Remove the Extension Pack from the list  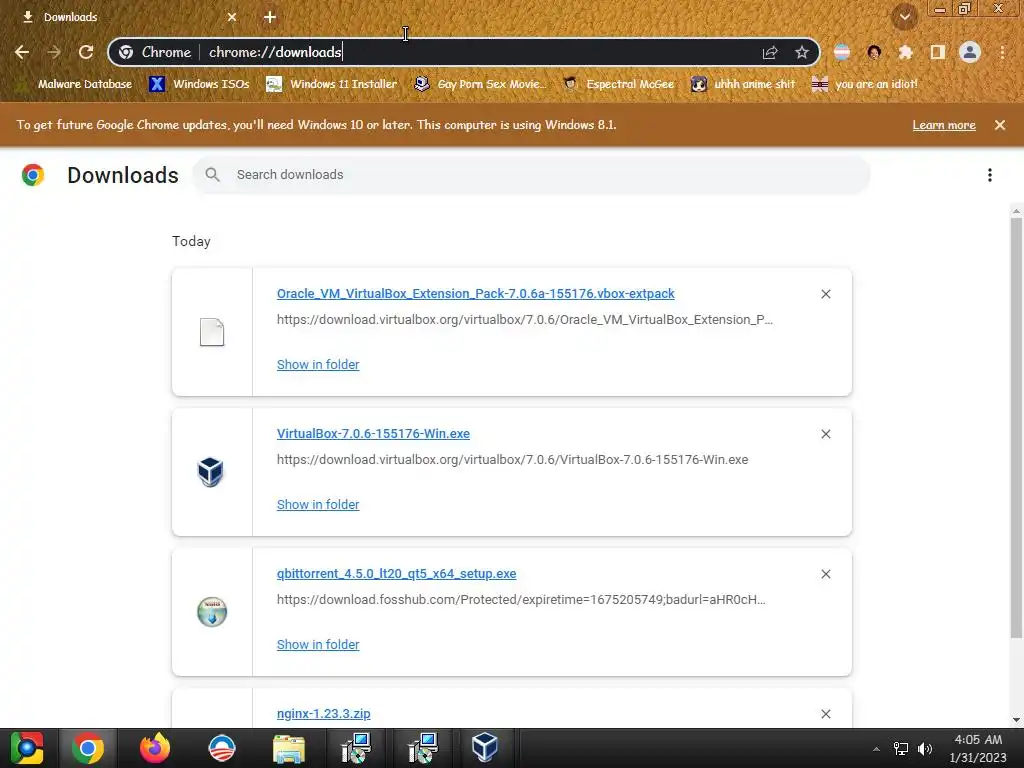point(825,294)
